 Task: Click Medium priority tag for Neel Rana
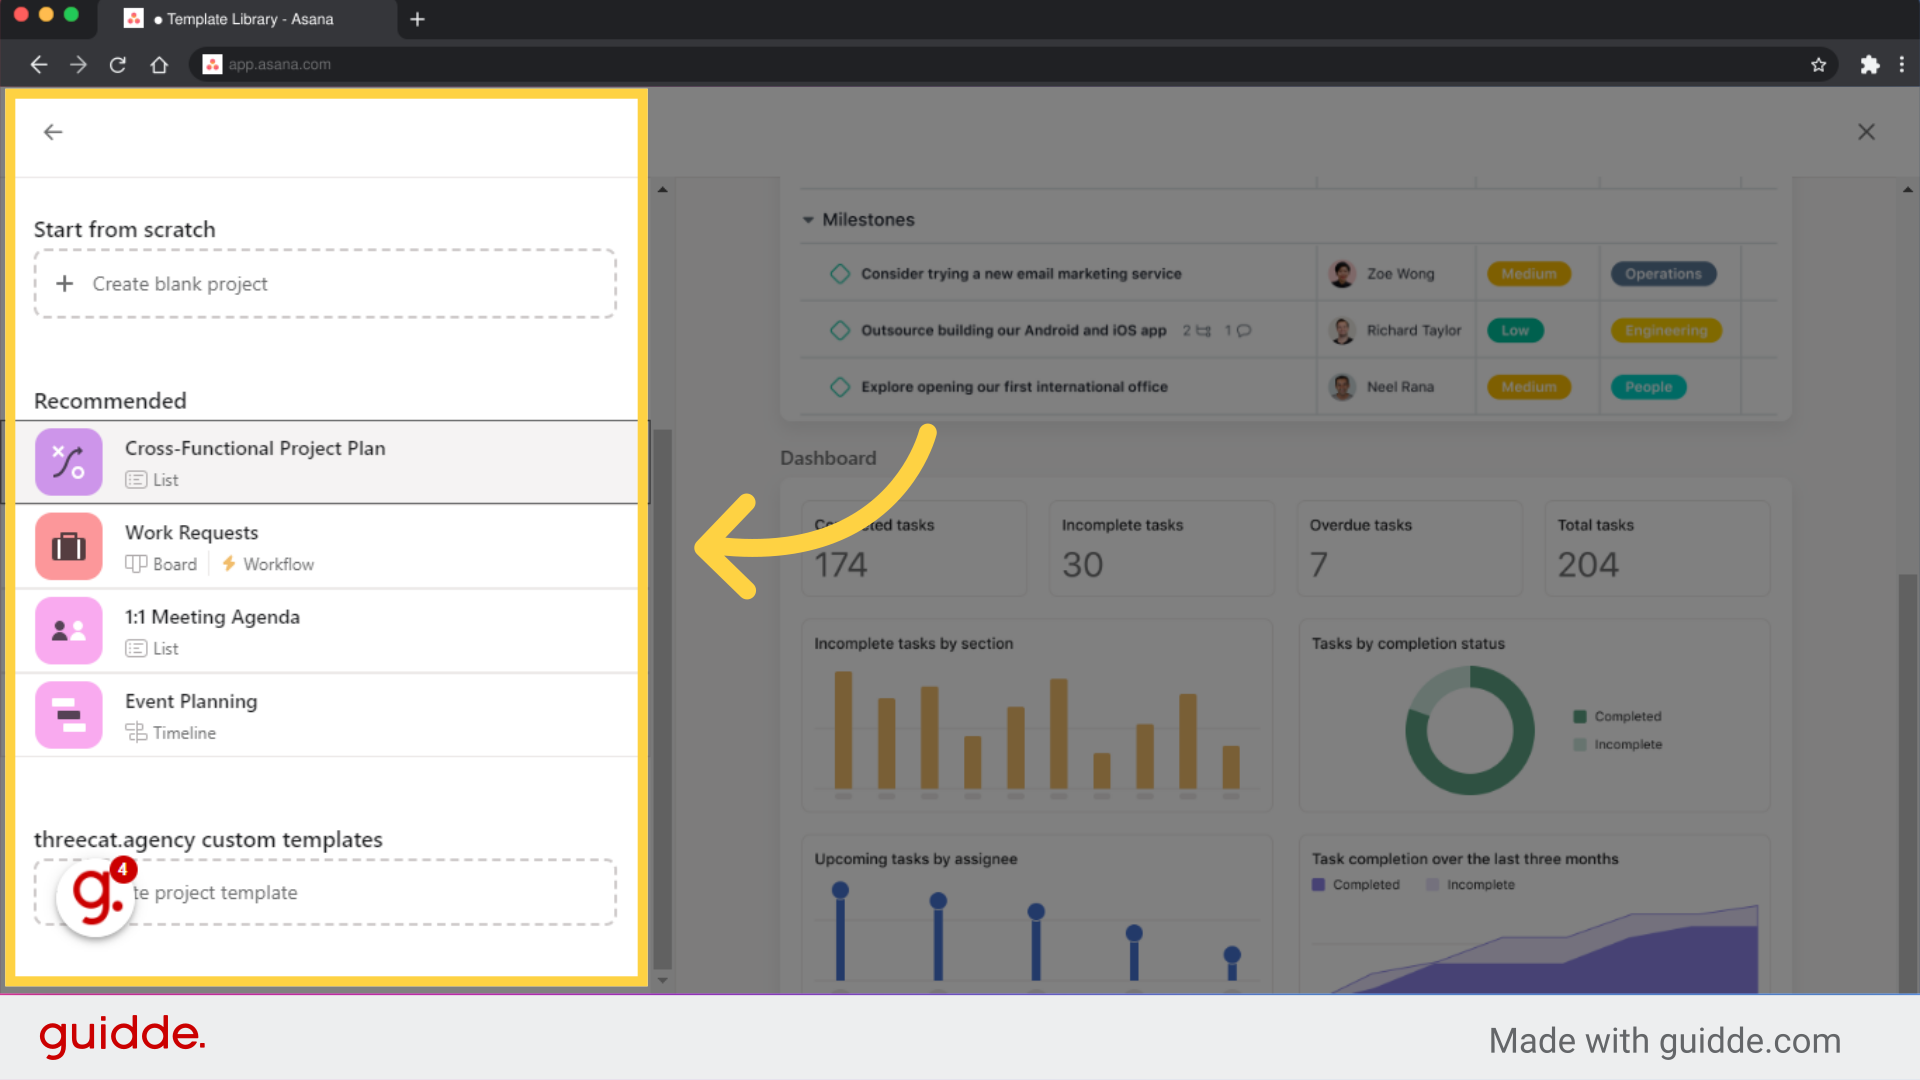(1529, 387)
